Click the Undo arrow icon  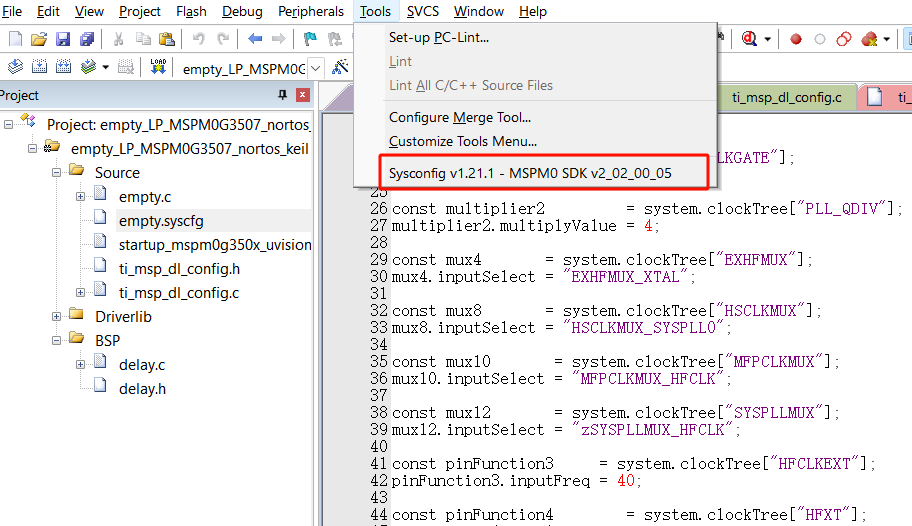[199, 39]
